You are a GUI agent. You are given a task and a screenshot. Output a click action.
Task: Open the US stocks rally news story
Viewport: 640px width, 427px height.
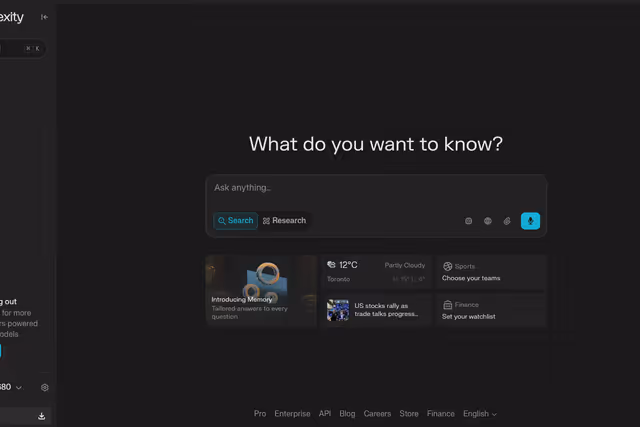(376, 310)
